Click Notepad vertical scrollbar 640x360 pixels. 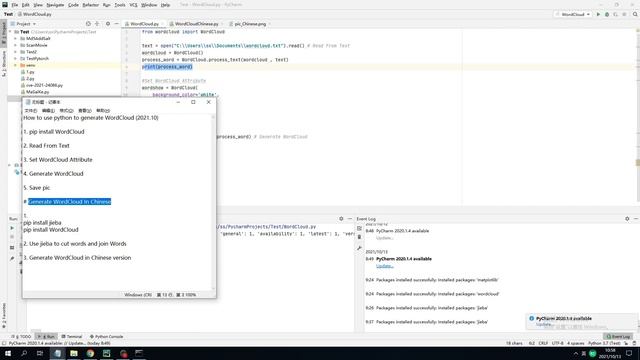[213, 202]
